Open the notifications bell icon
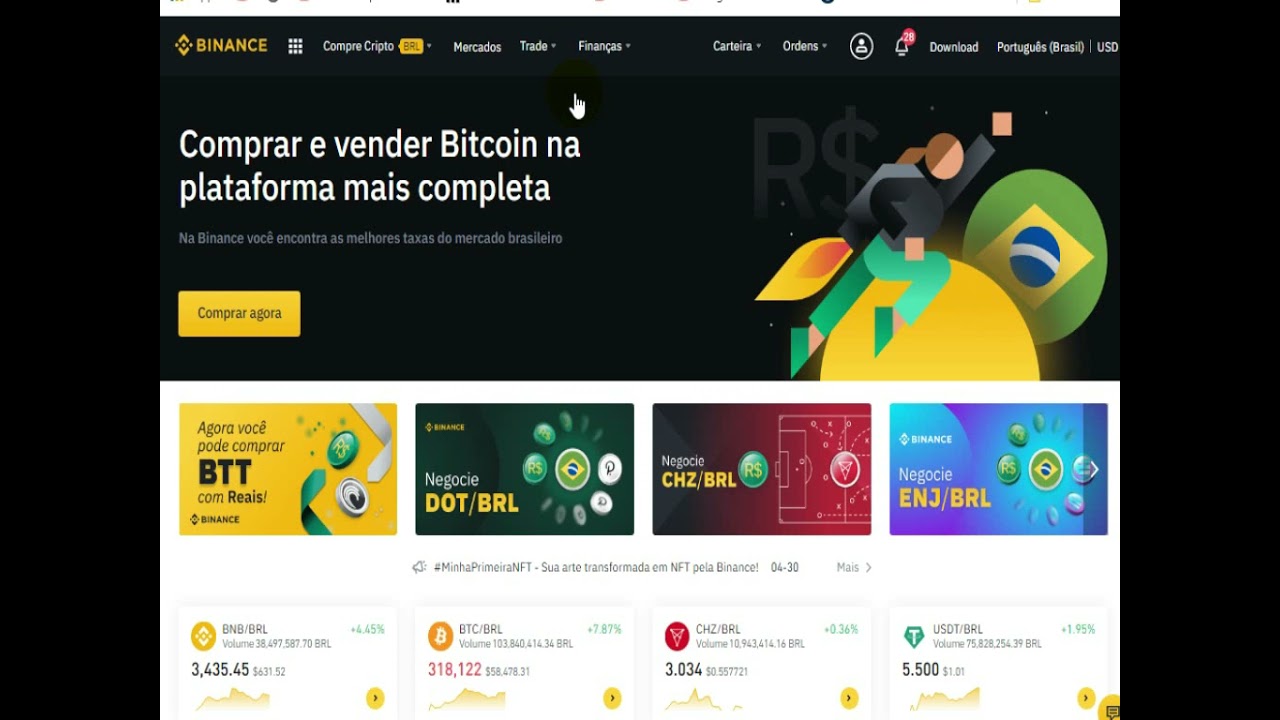This screenshot has width=1280, height=720. click(x=902, y=45)
